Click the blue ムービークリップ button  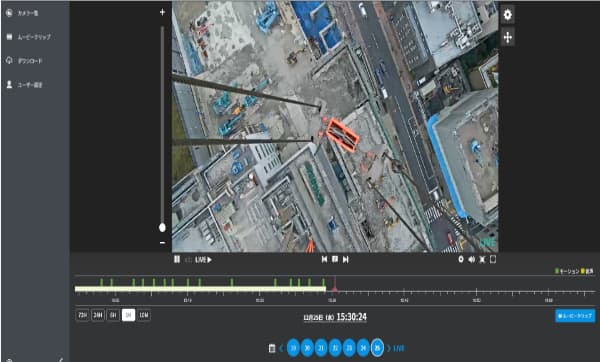(575, 316)
